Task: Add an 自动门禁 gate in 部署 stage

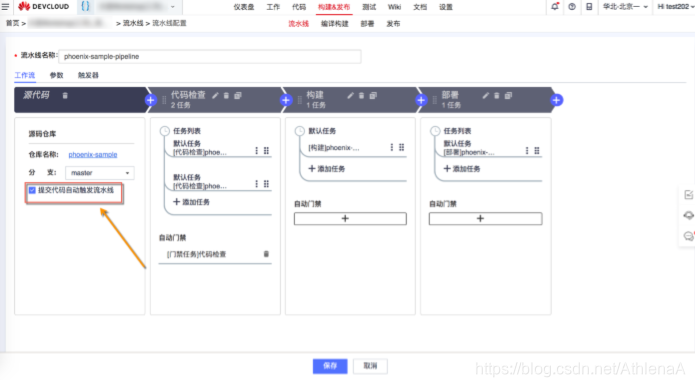Action: [x=485, y=219]
